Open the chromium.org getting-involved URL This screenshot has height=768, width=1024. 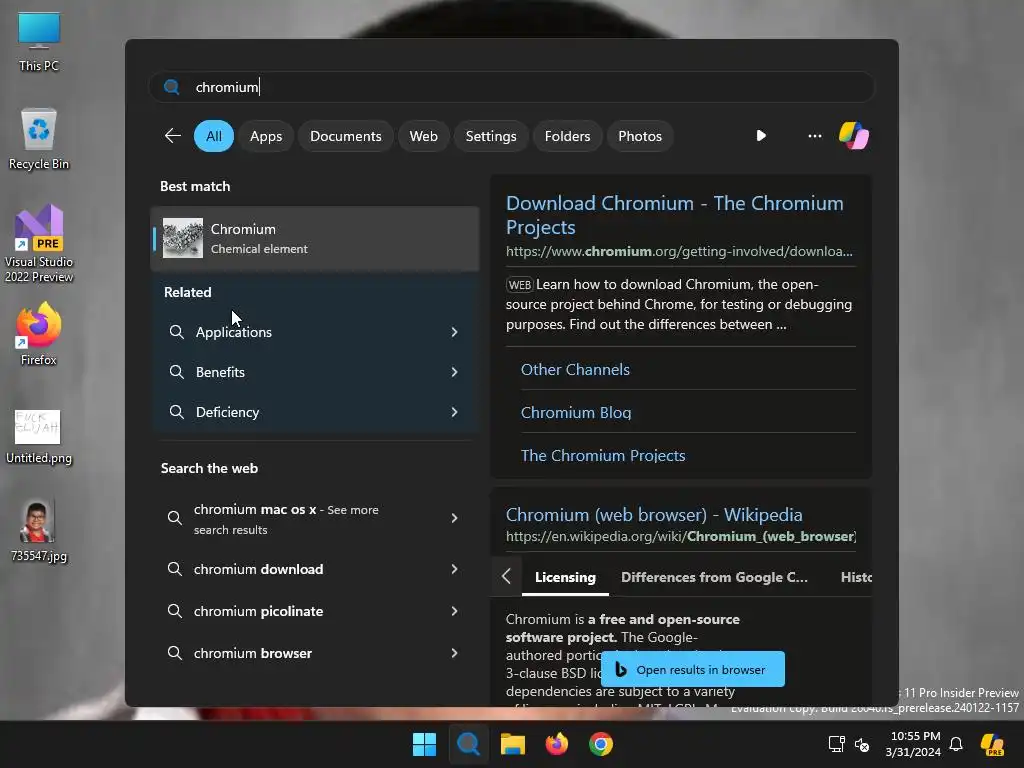(x=679, y=251)
